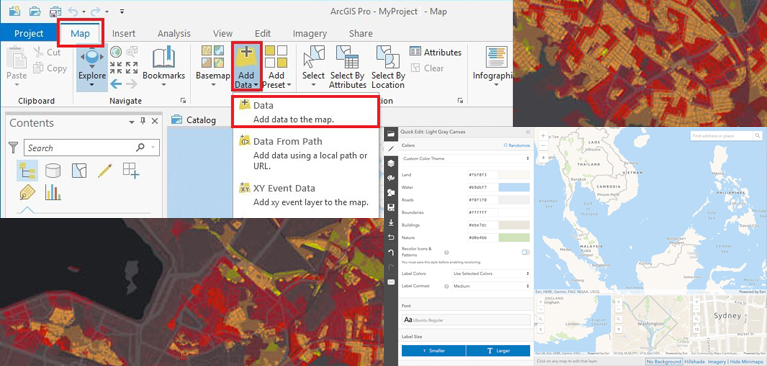Click the Smaller label size button

(434, 351)
